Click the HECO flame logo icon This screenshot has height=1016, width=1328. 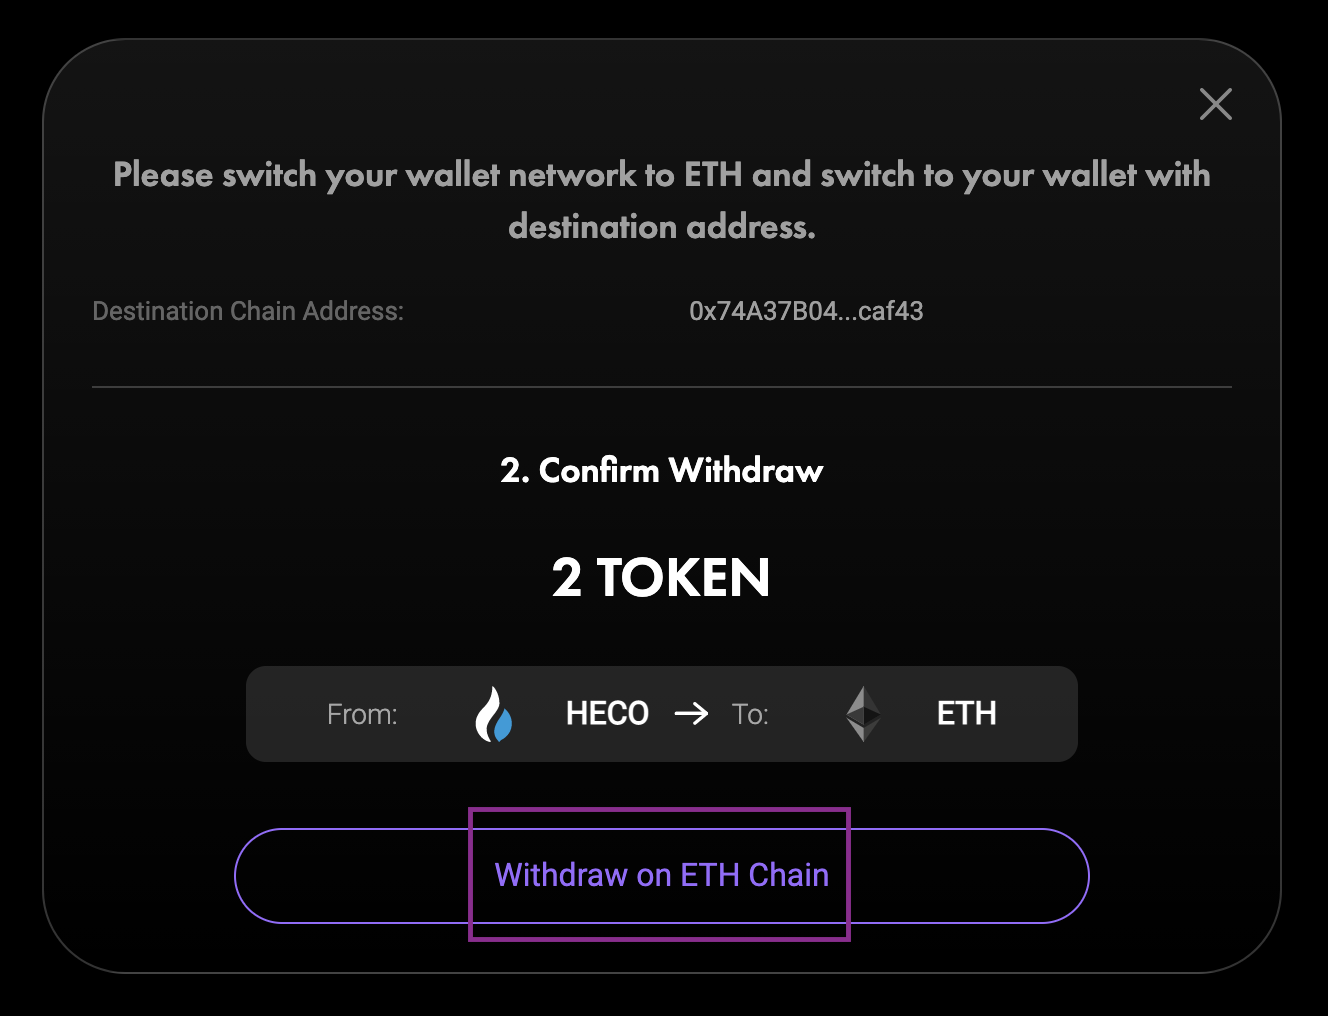pyautogui.click(x=493, y=714)
